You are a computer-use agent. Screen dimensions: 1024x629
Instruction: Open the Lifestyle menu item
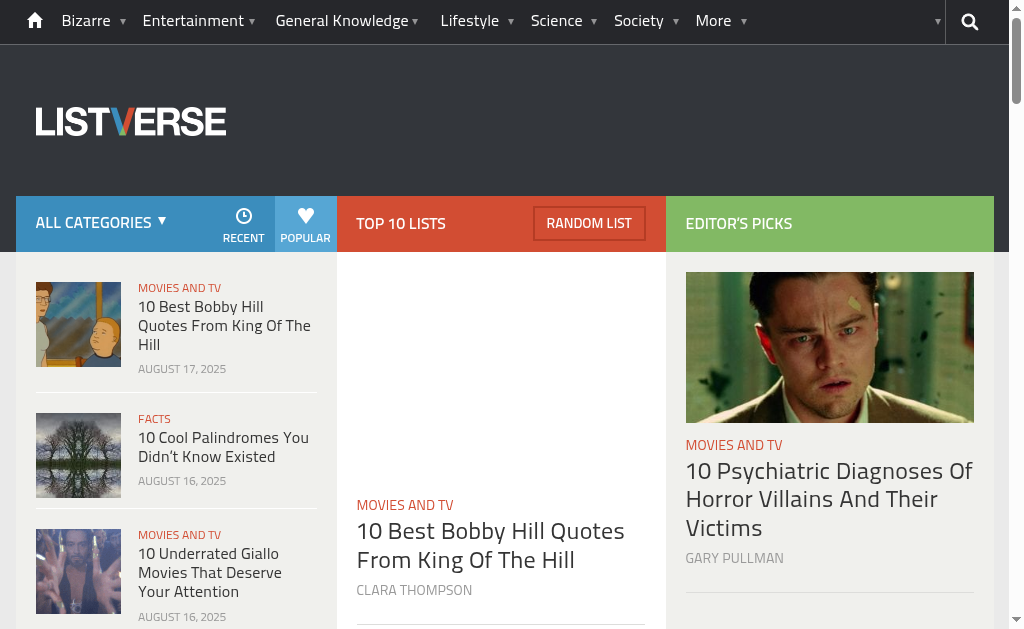470,21
